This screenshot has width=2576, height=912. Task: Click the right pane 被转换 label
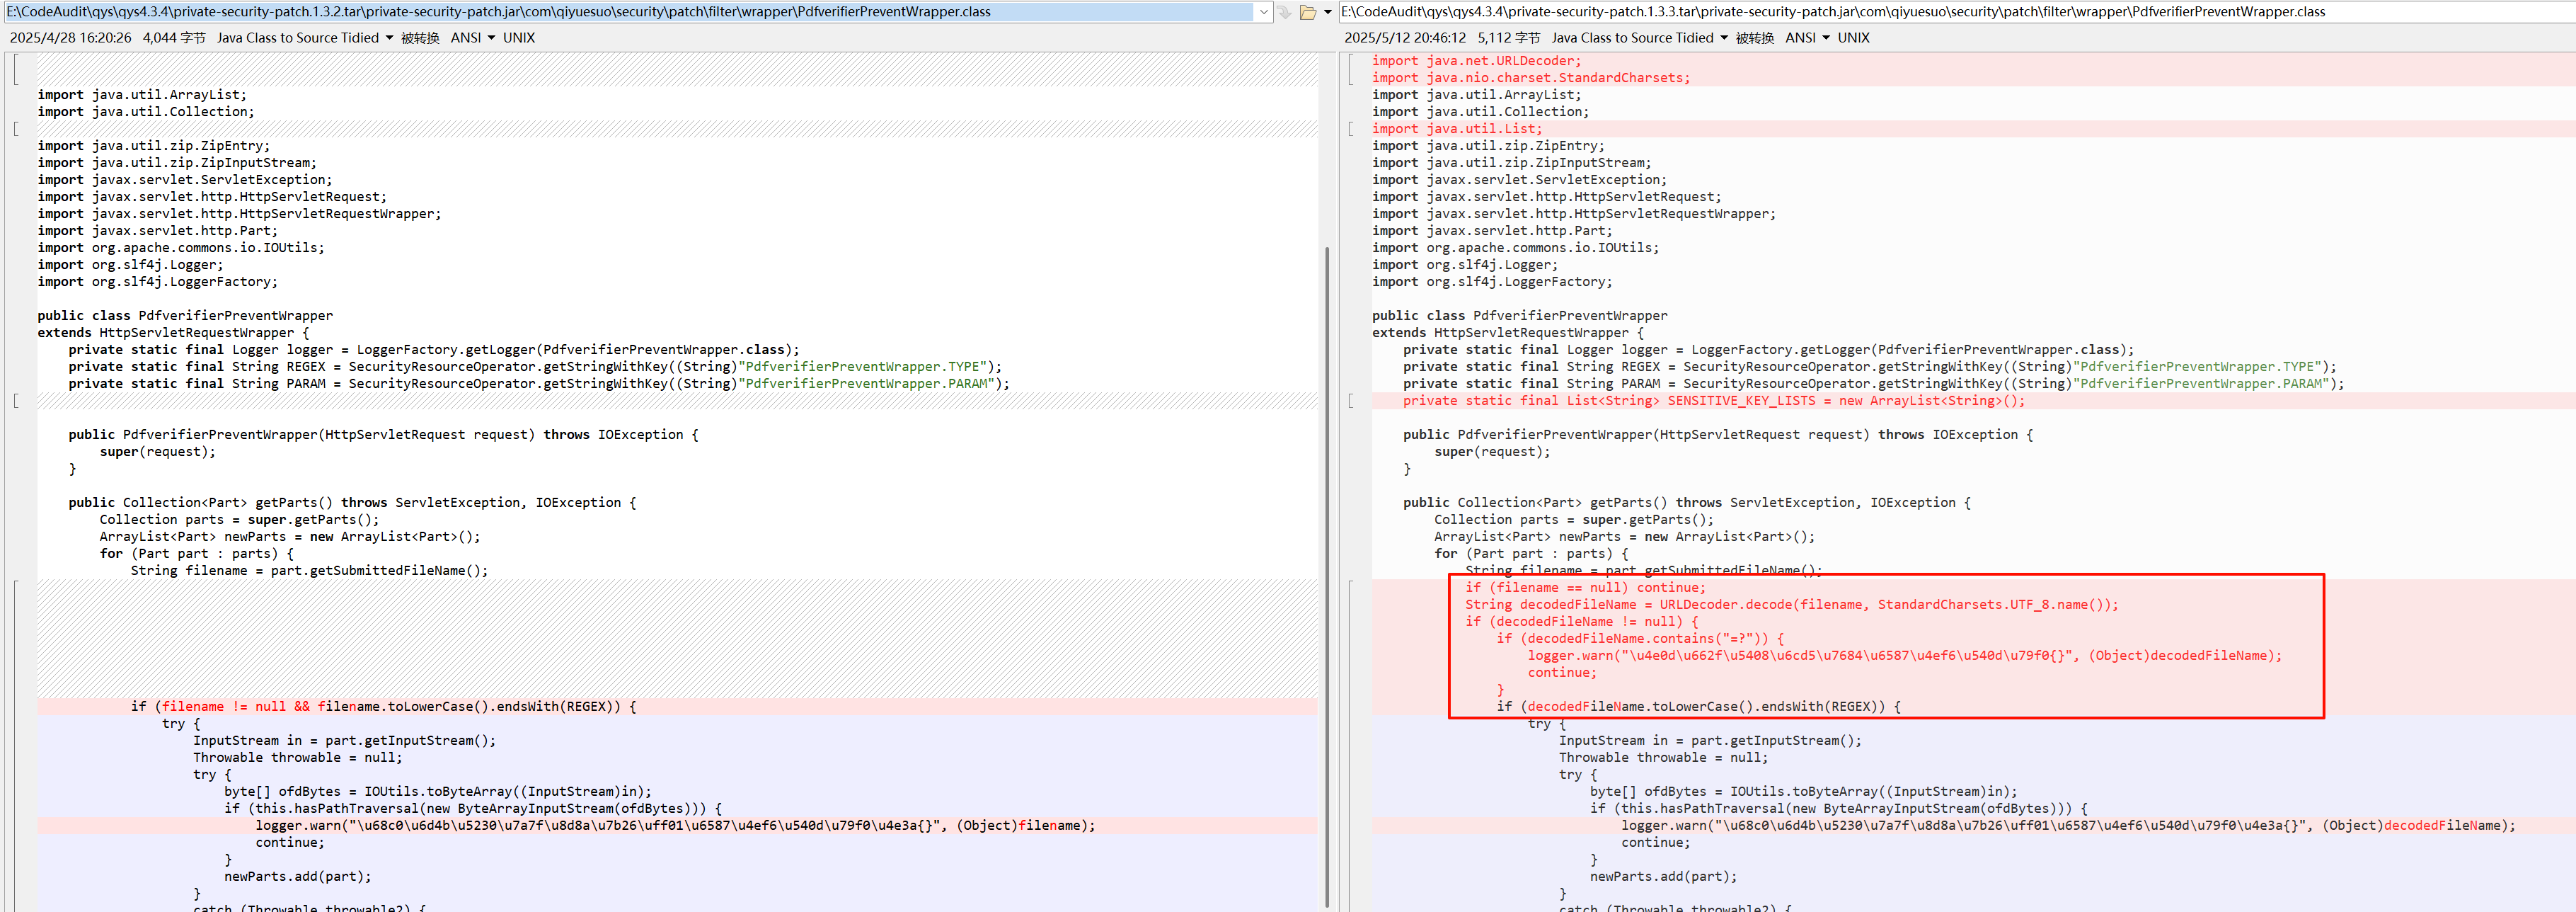point(1754,38)
